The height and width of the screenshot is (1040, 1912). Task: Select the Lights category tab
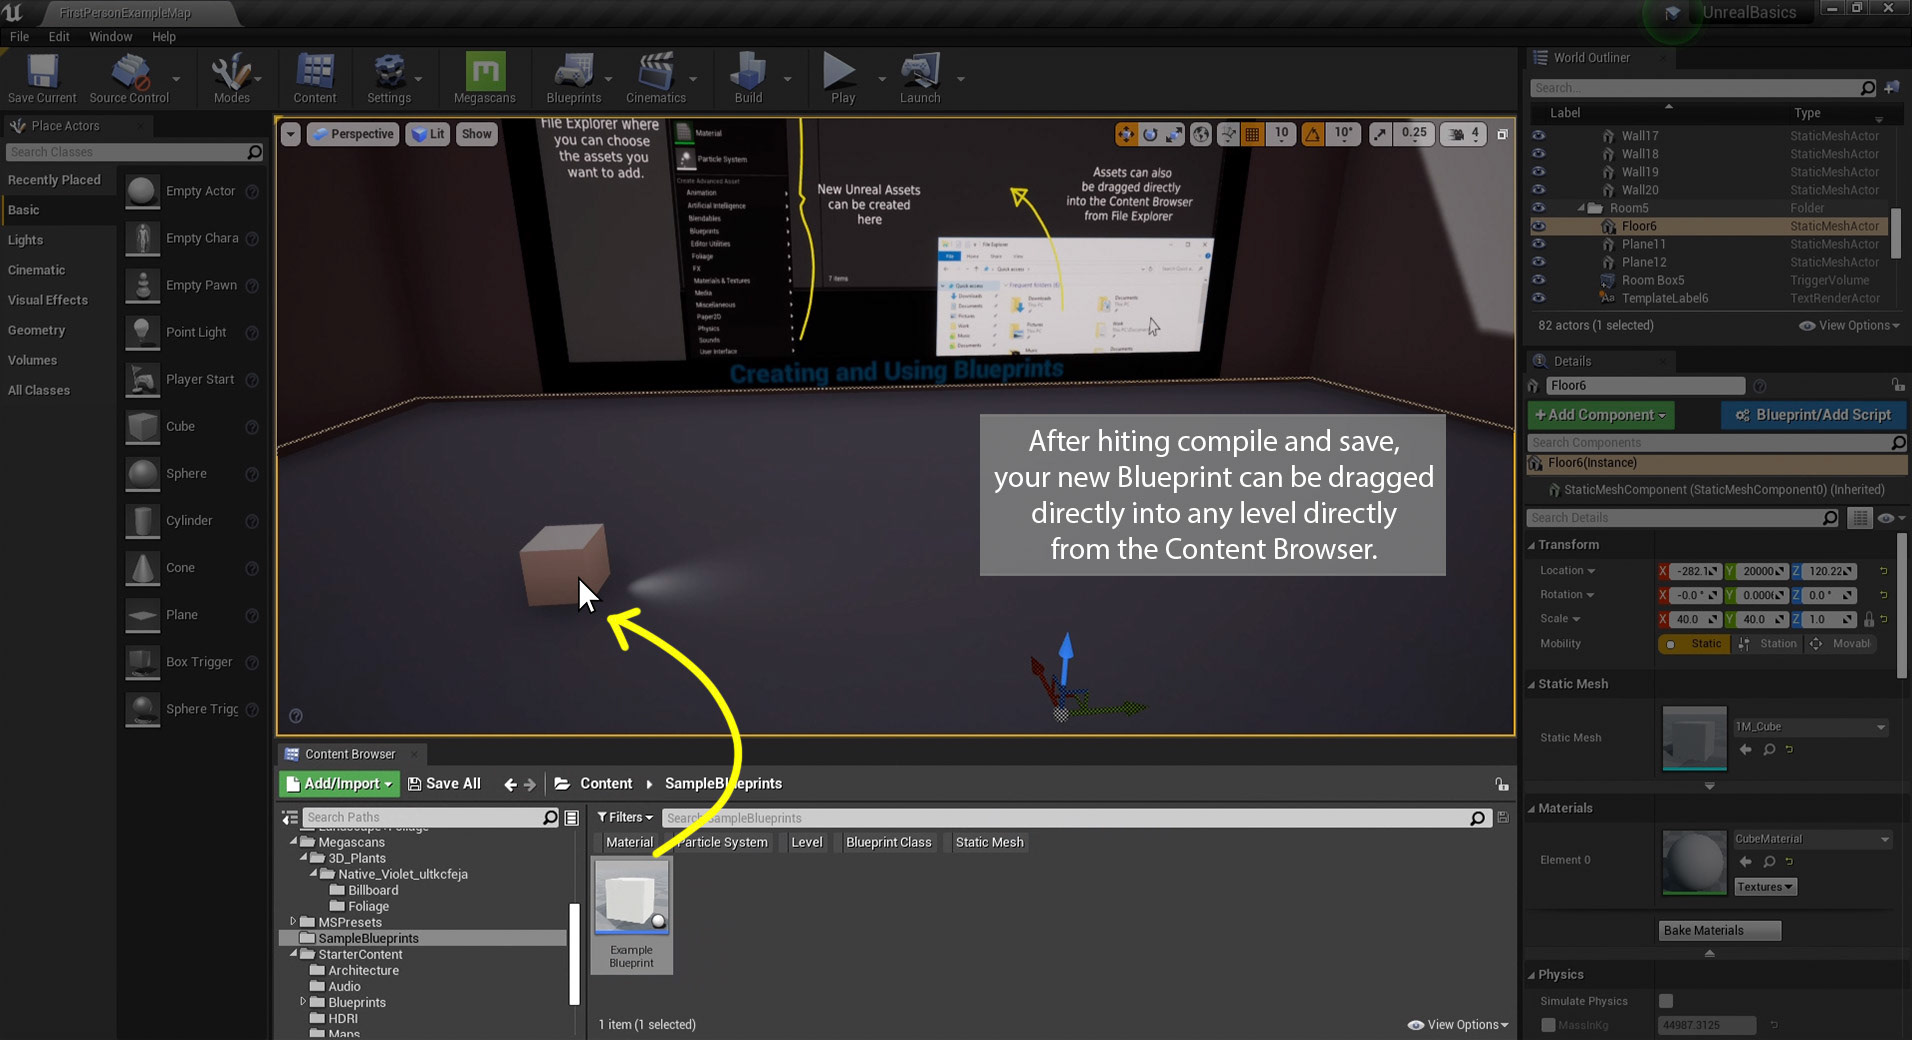coord(58,240)
